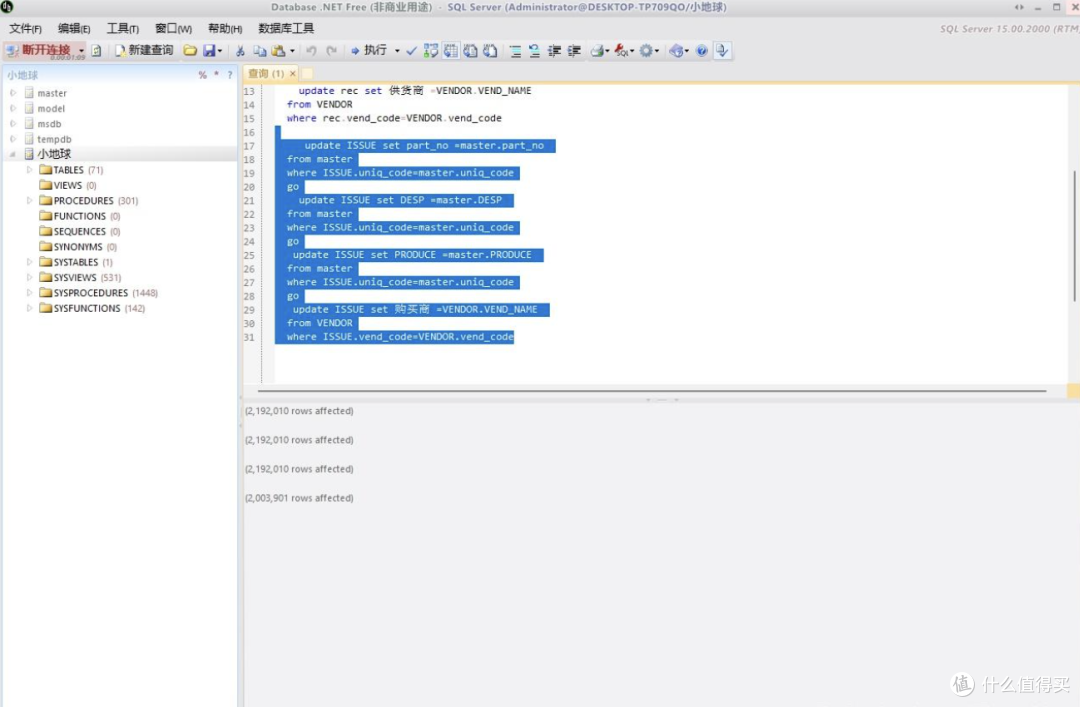Click the decrease indent icon
This screenshot has width=1080, height=707.
[554, 51]
